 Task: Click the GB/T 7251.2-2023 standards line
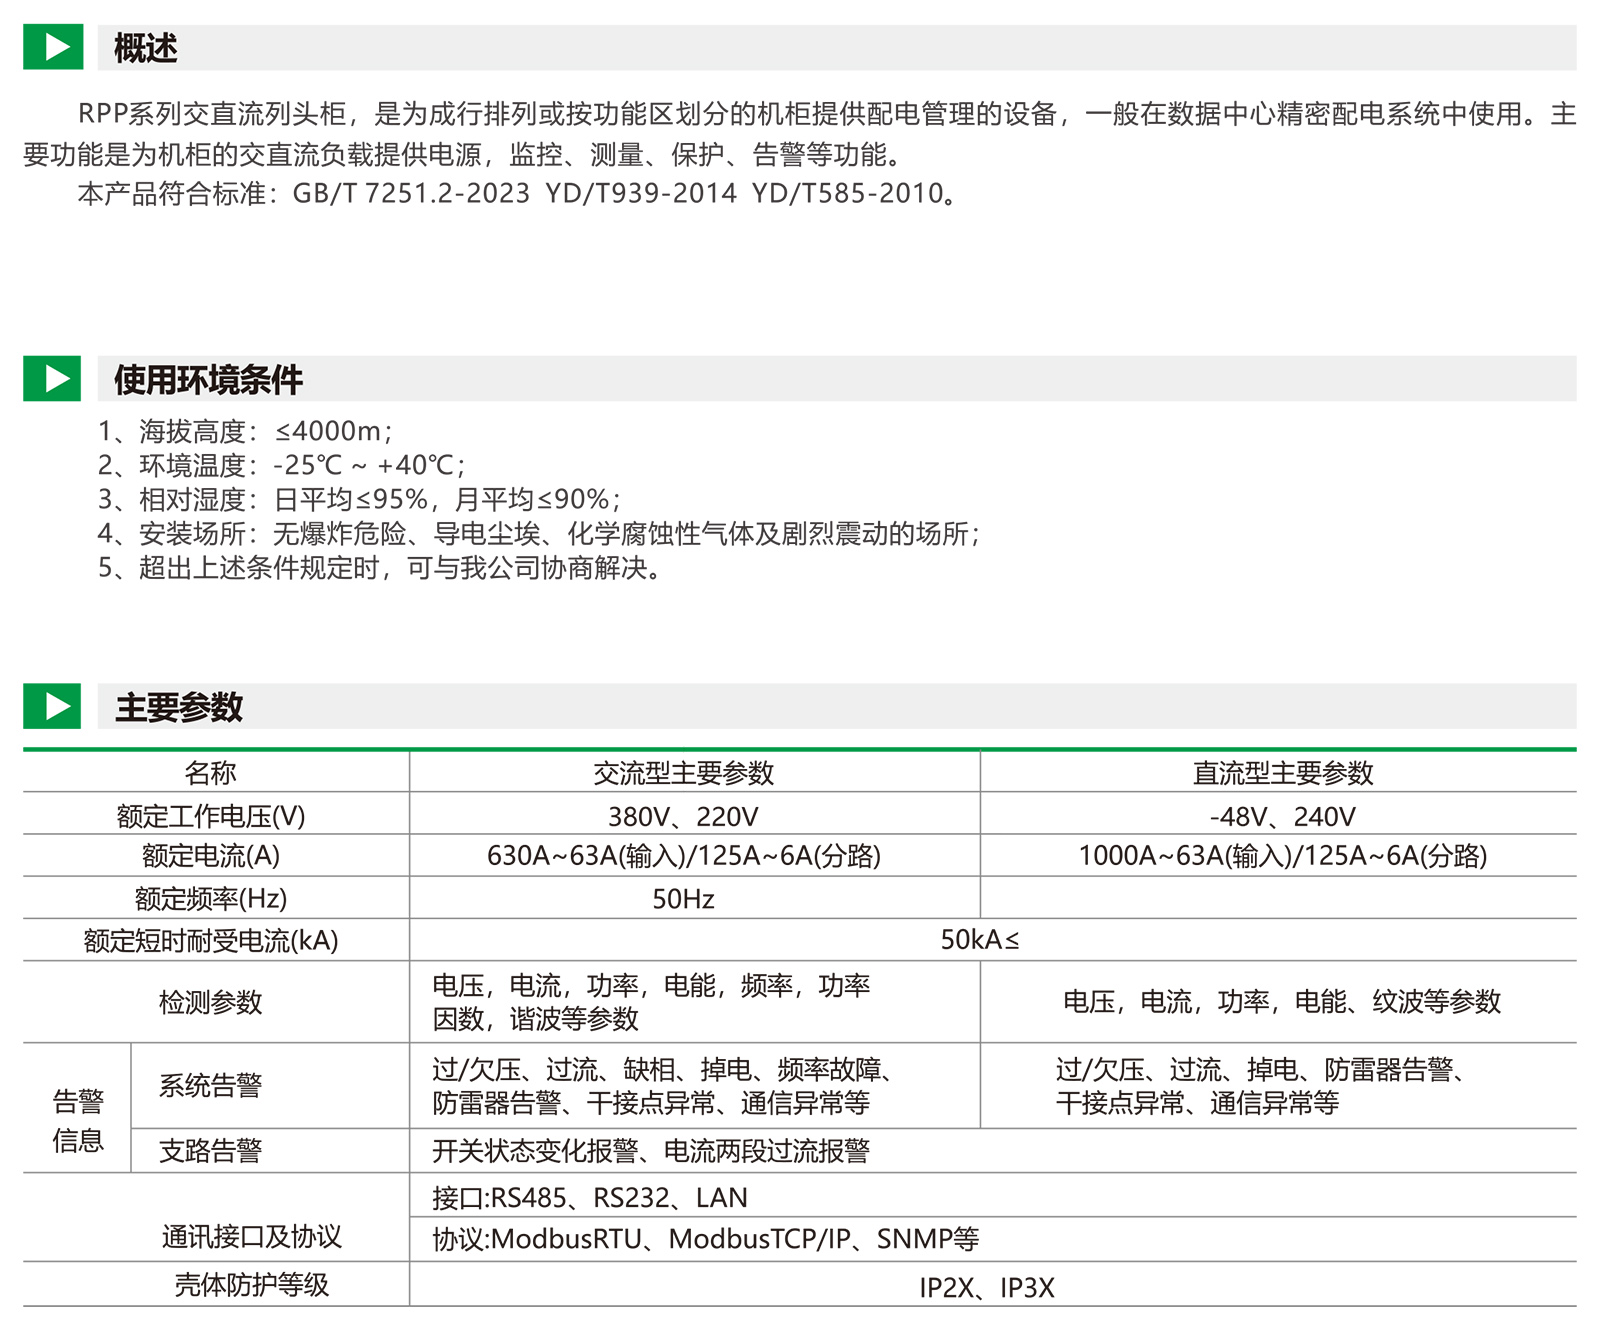516,194
